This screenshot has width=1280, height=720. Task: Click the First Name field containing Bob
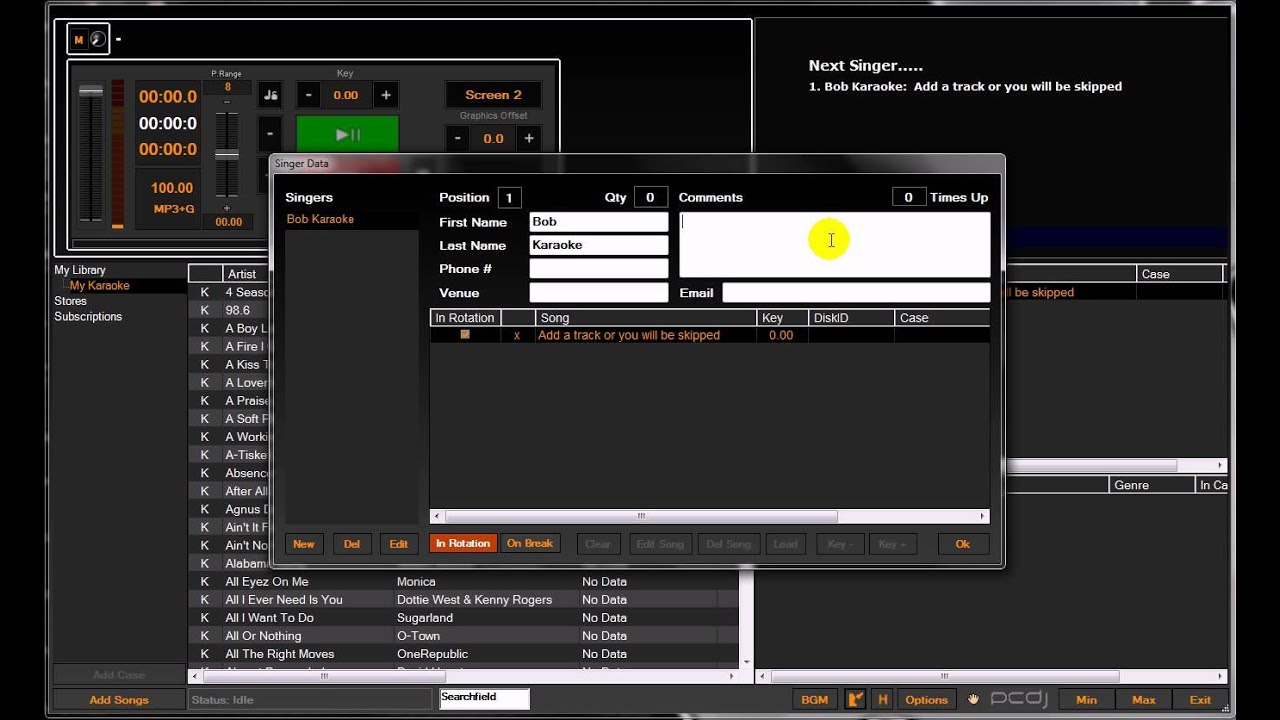[598, 222]
